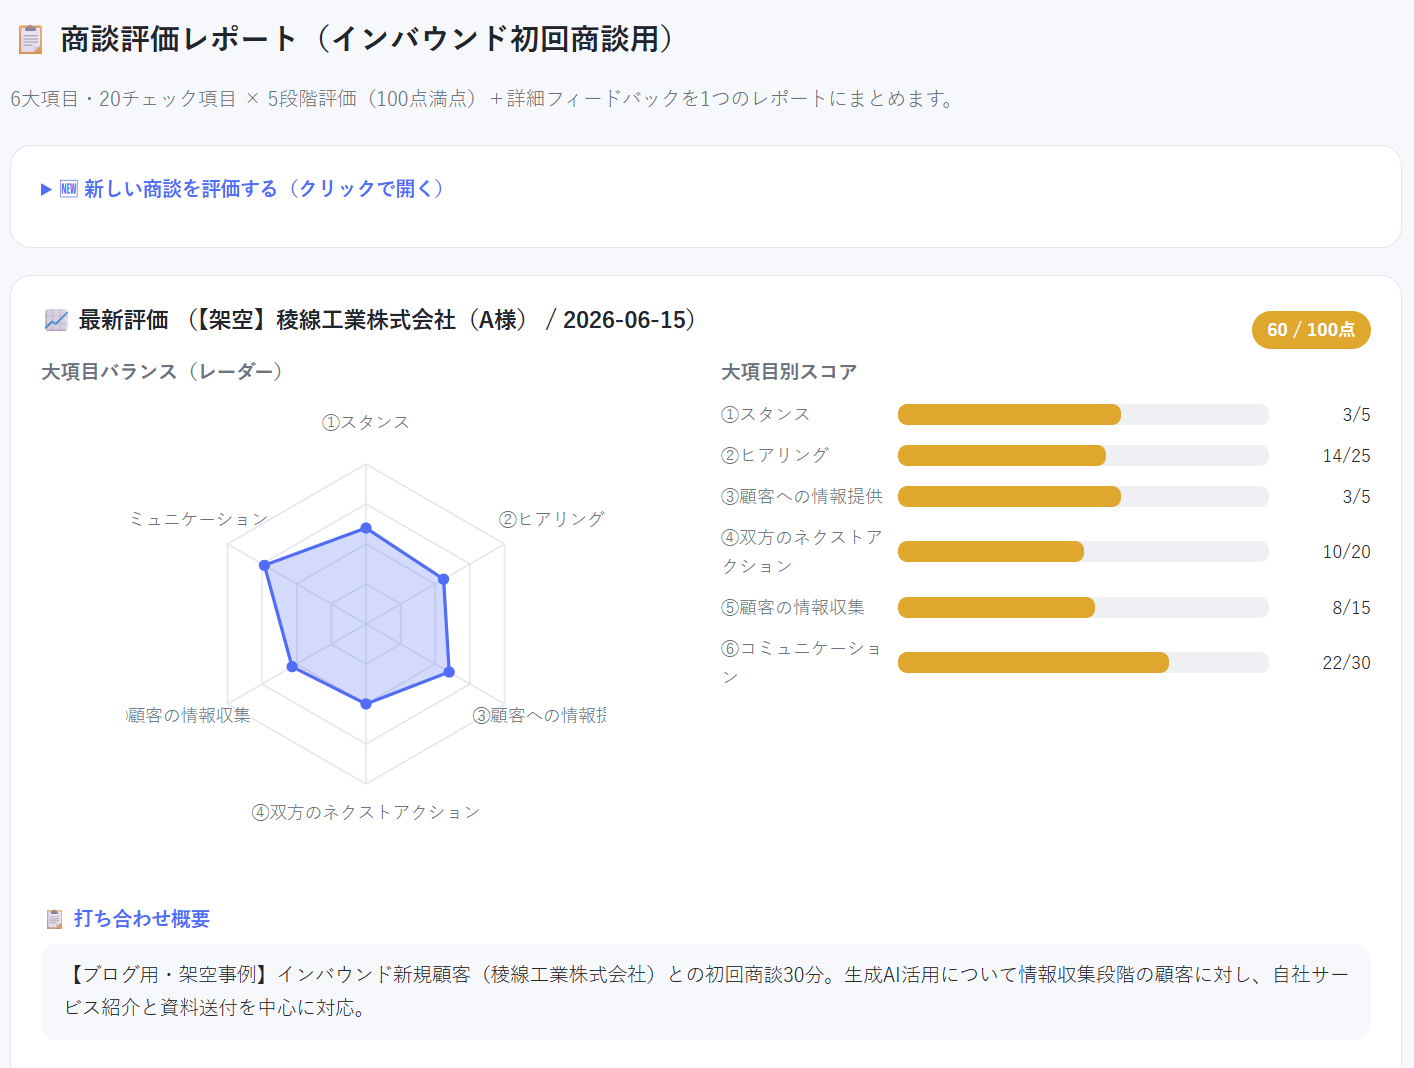This screenshot has width=1414, height=1068.
Task: Click the ③顧客への情報提供 score bar
Action: pyautogui.click(x=1083, y=497)
